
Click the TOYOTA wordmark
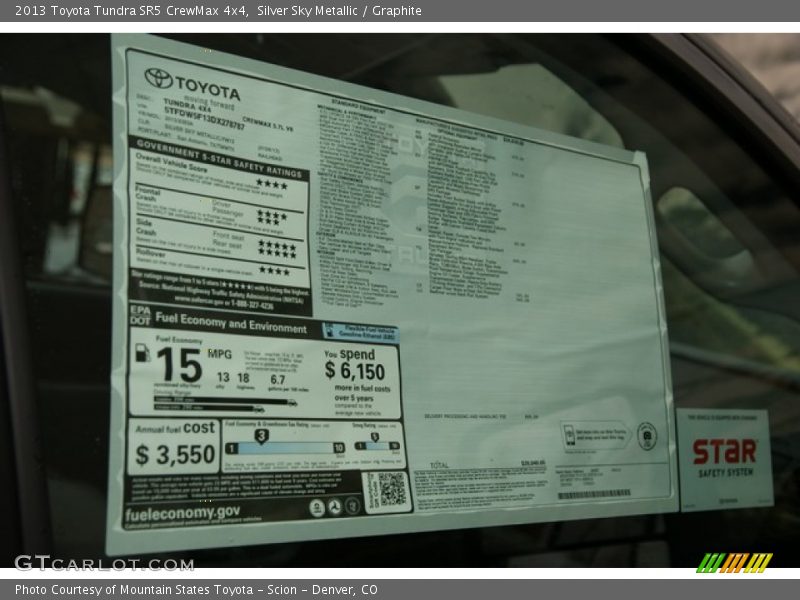[x=208, y=87]
